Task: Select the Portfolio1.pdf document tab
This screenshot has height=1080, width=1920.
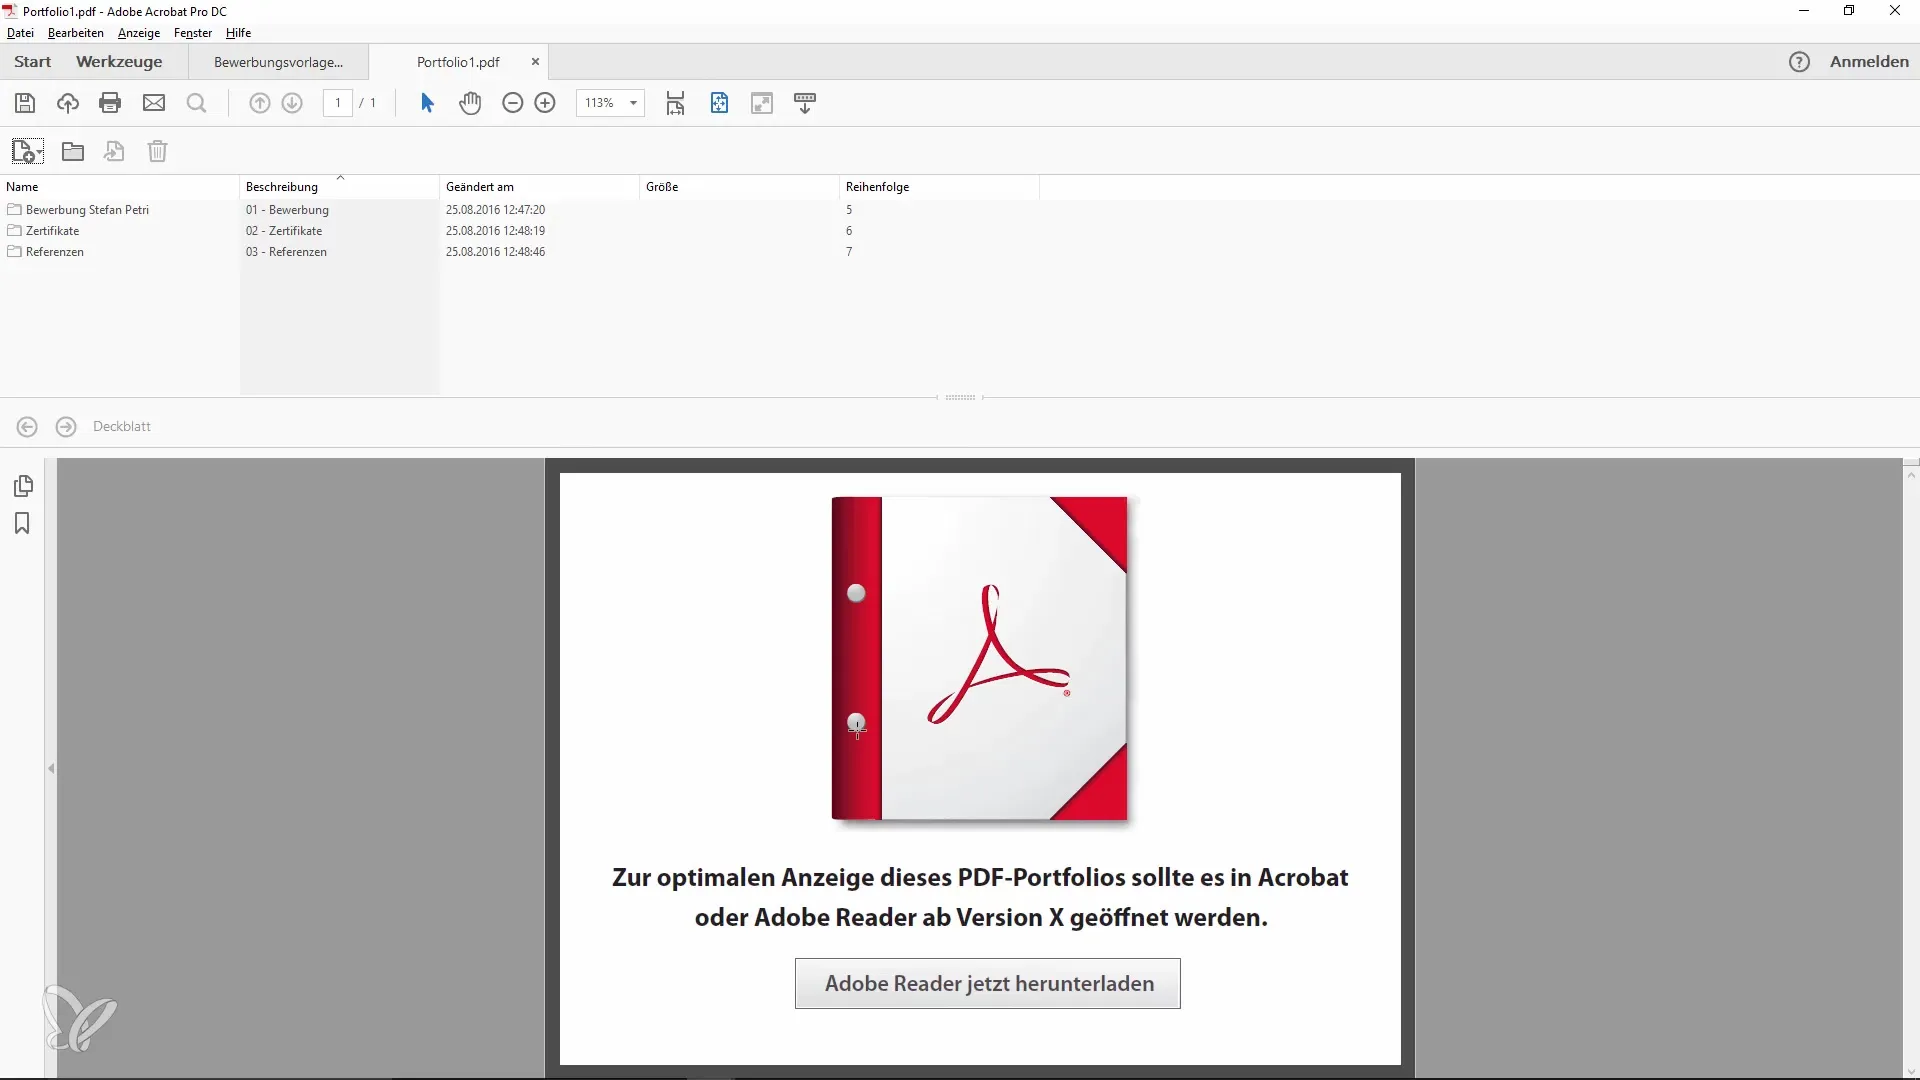Action: coord(458,62)
